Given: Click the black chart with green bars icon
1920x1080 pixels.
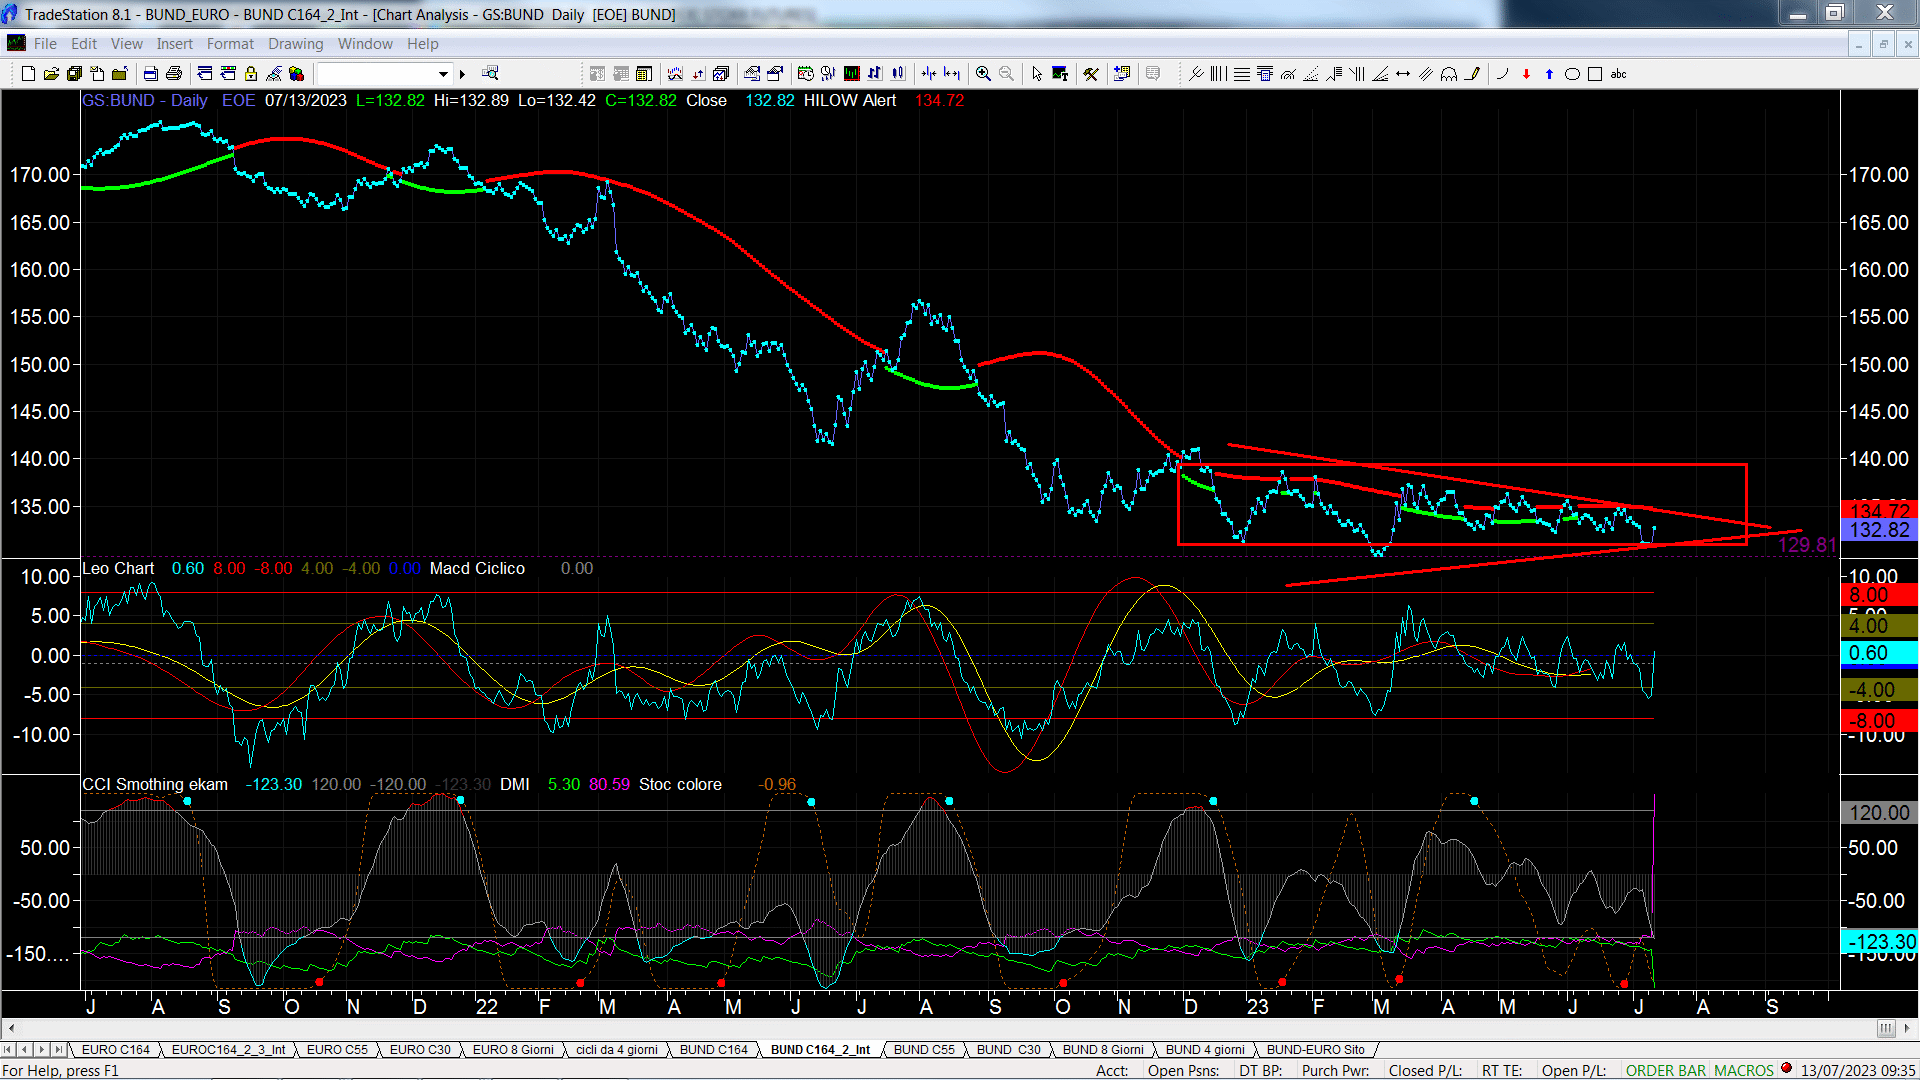Looking at the screenshot, I should pyautogui.click(x=851, y=73).
